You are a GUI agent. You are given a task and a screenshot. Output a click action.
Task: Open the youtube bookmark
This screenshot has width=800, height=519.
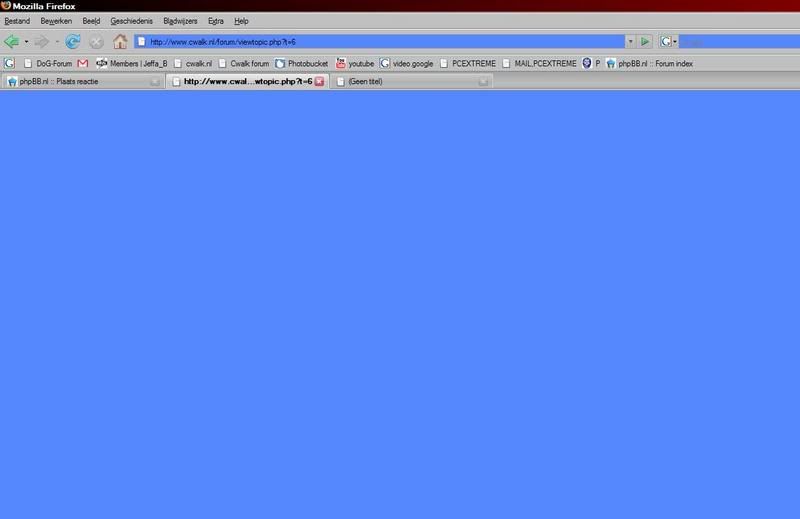[355, 63]
